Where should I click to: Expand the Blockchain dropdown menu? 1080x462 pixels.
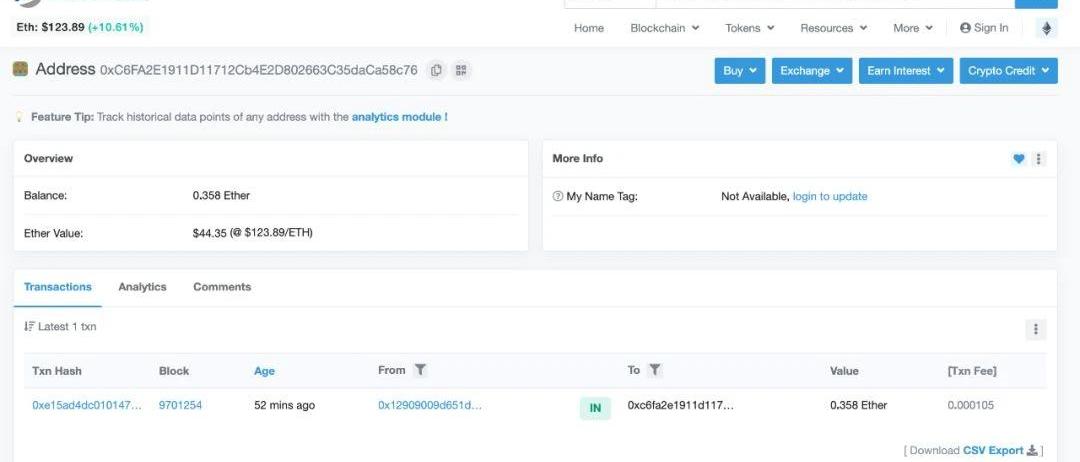664,28
